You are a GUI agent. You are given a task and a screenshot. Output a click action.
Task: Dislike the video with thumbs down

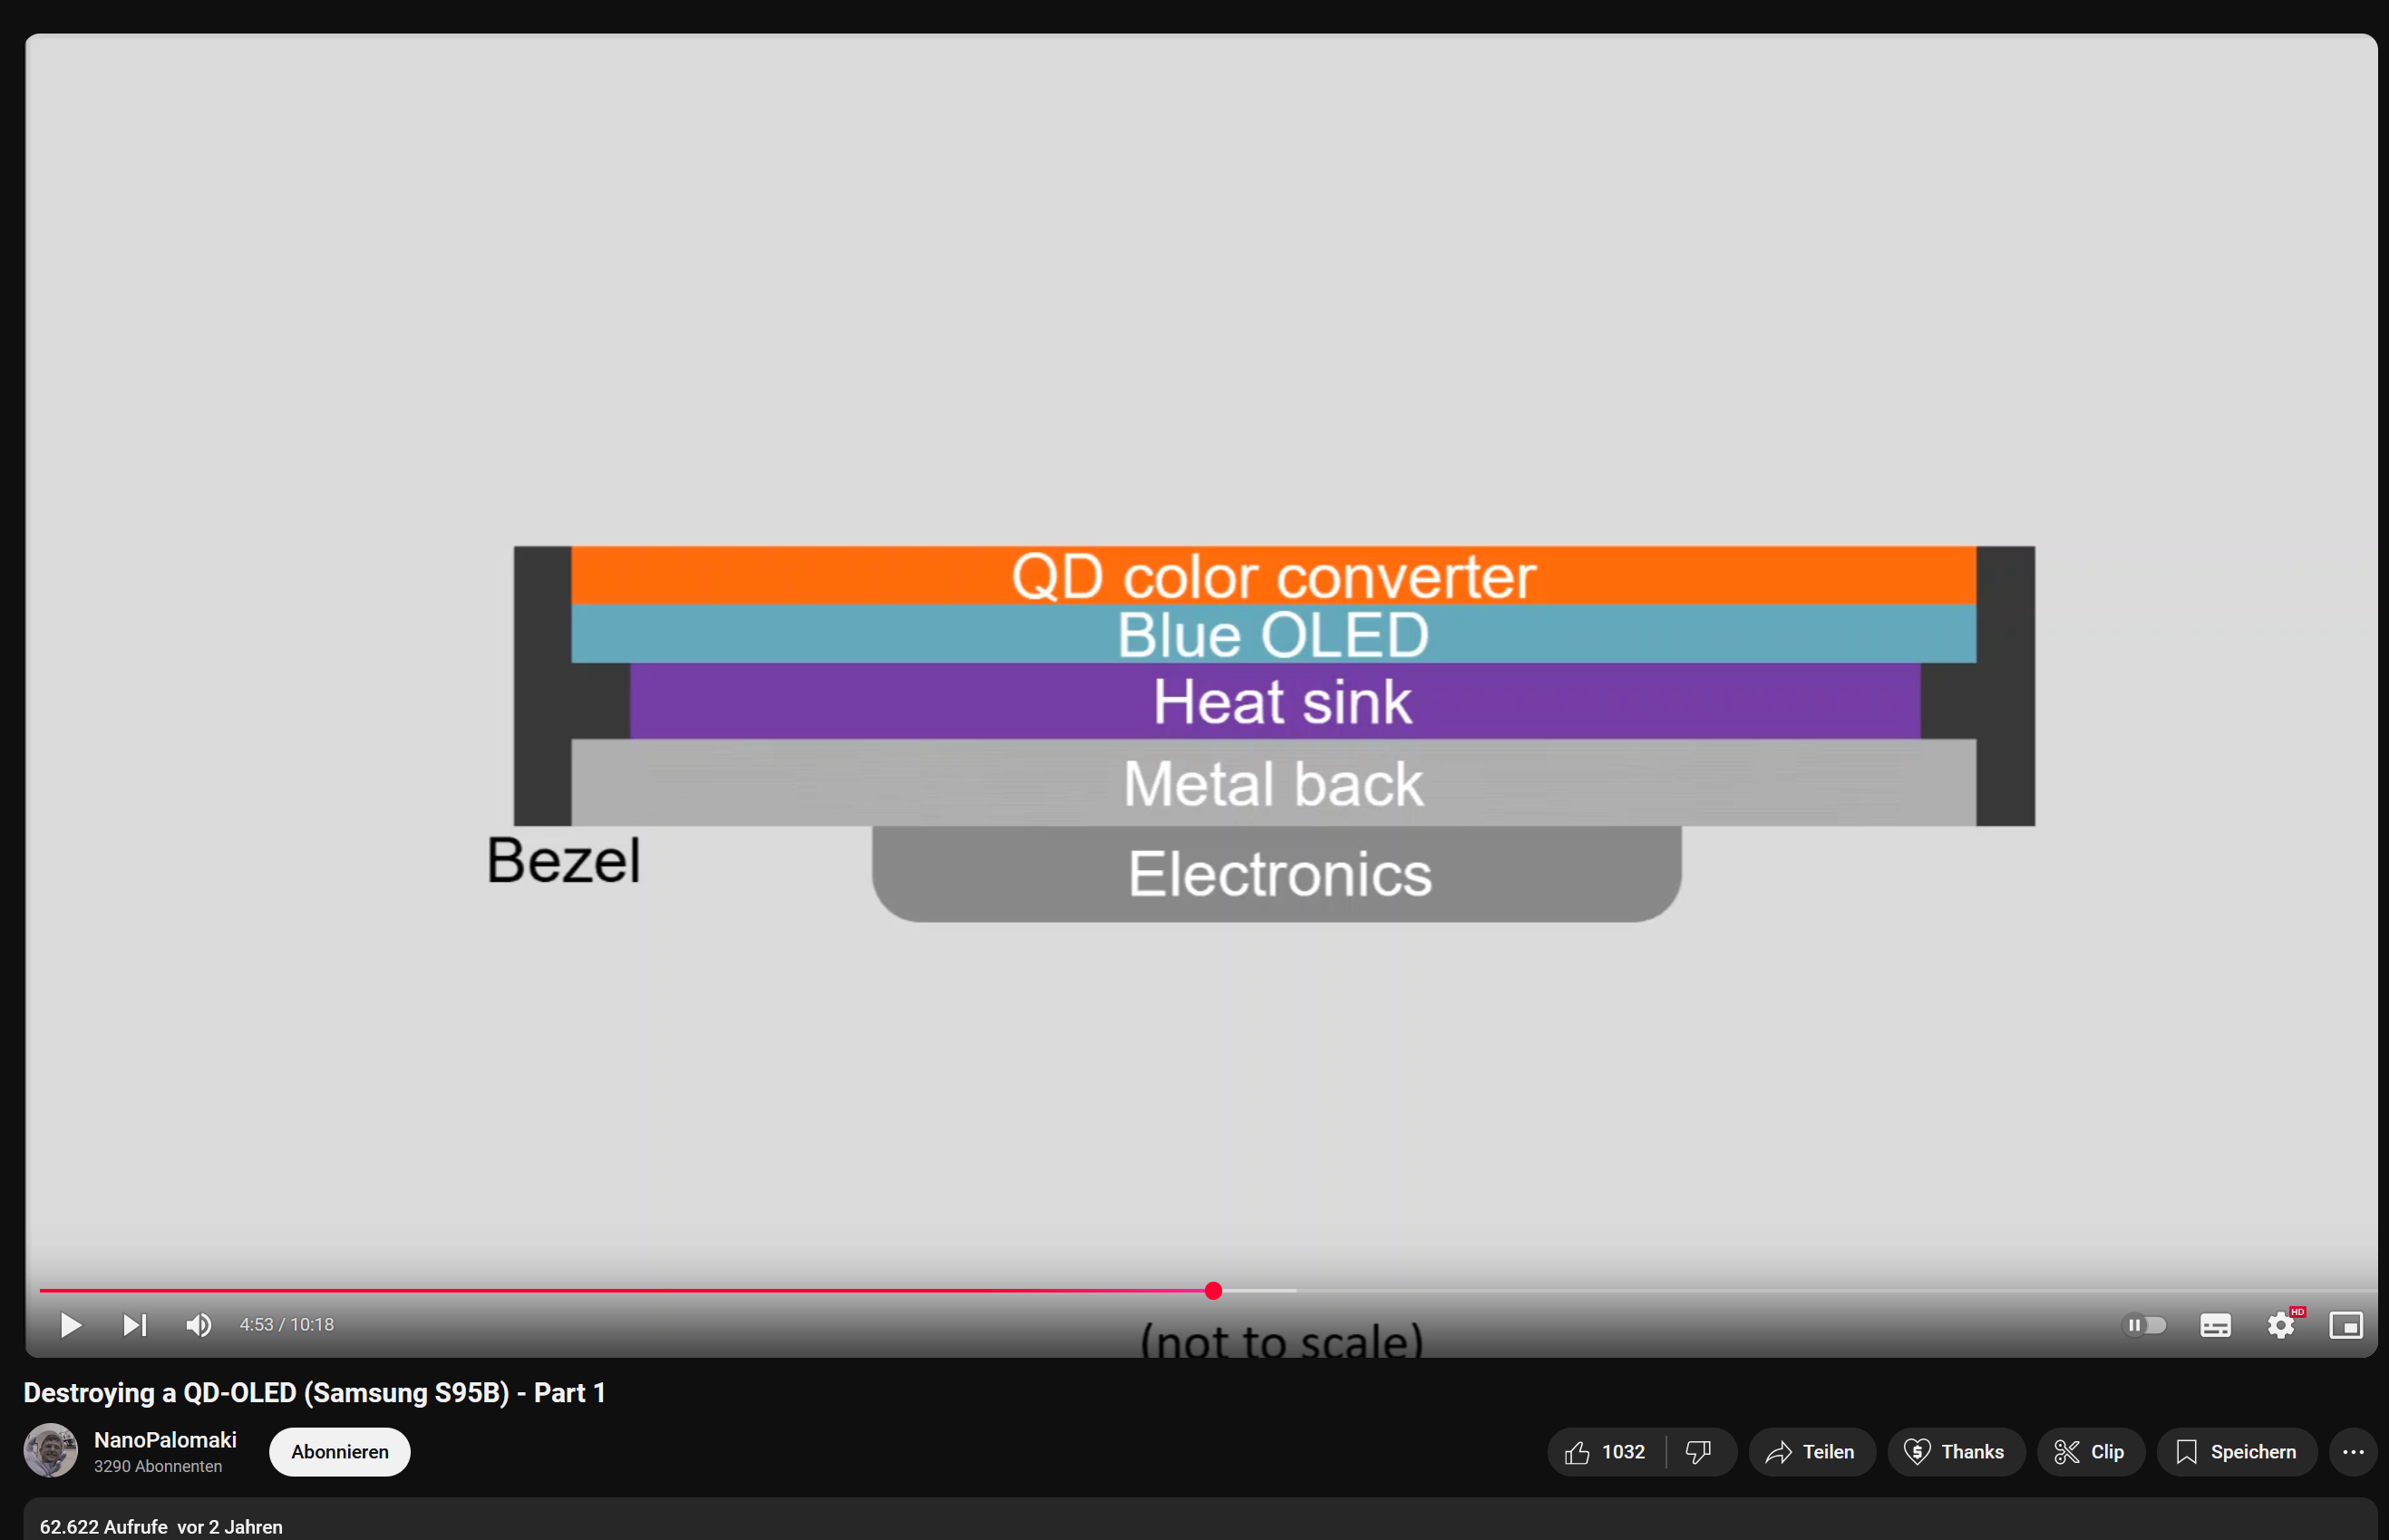1699,1452
